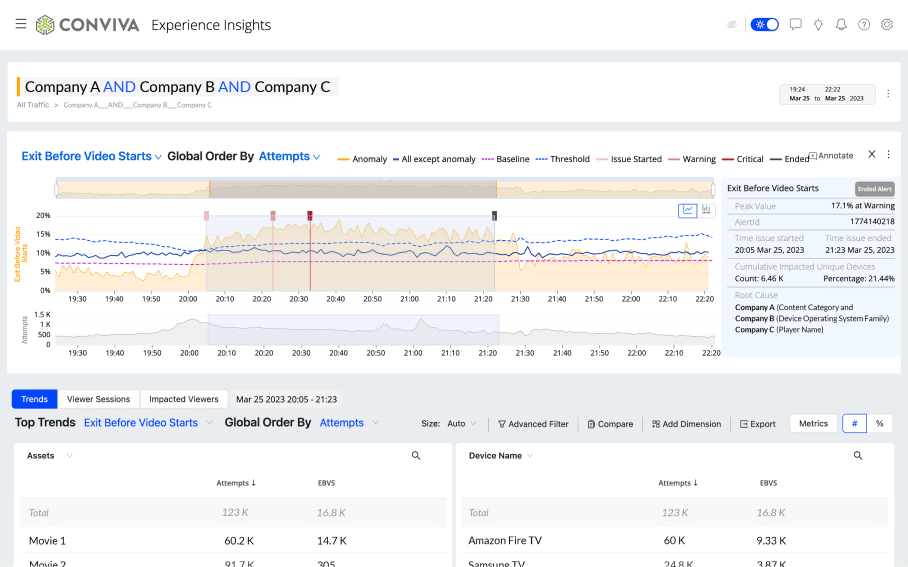Expand chart Global Order By Attempts dropdown
Image resolution: width=908 pixels, height=567 pixels.
click(290, 156)
